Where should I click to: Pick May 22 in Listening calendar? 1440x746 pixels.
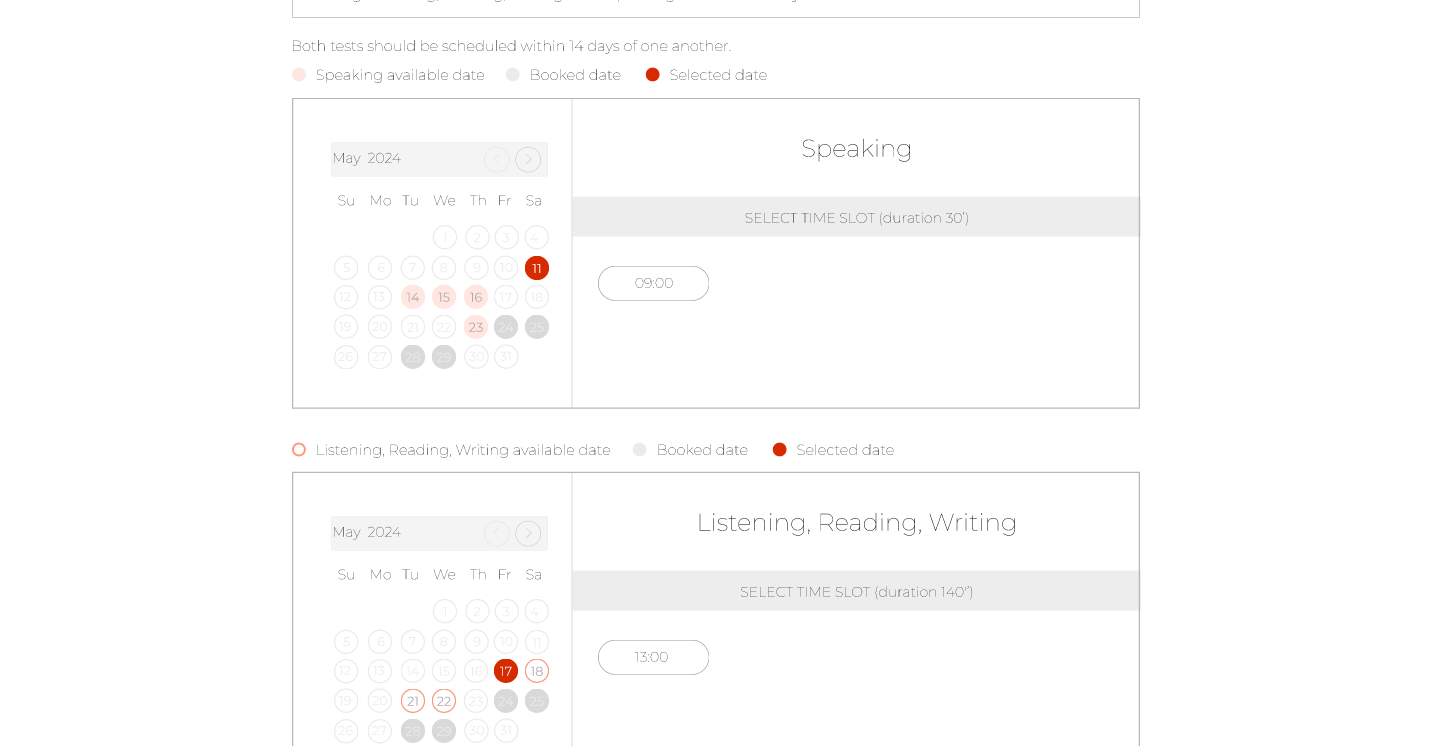444,701
